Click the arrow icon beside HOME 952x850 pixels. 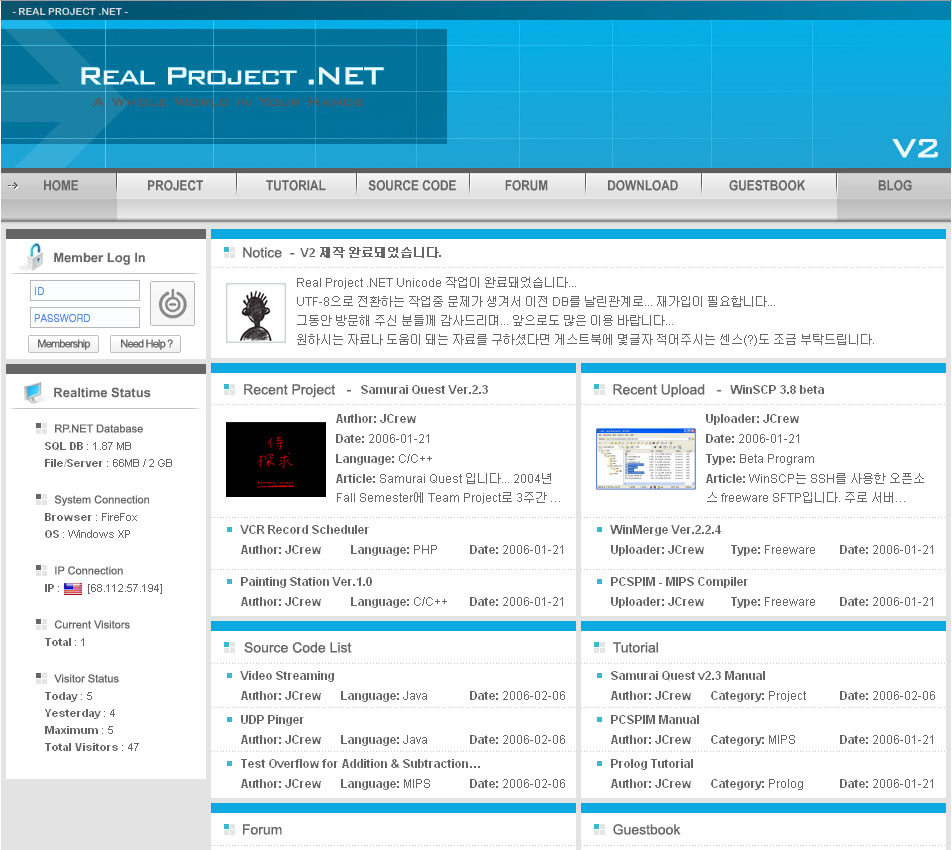[13, 185]
